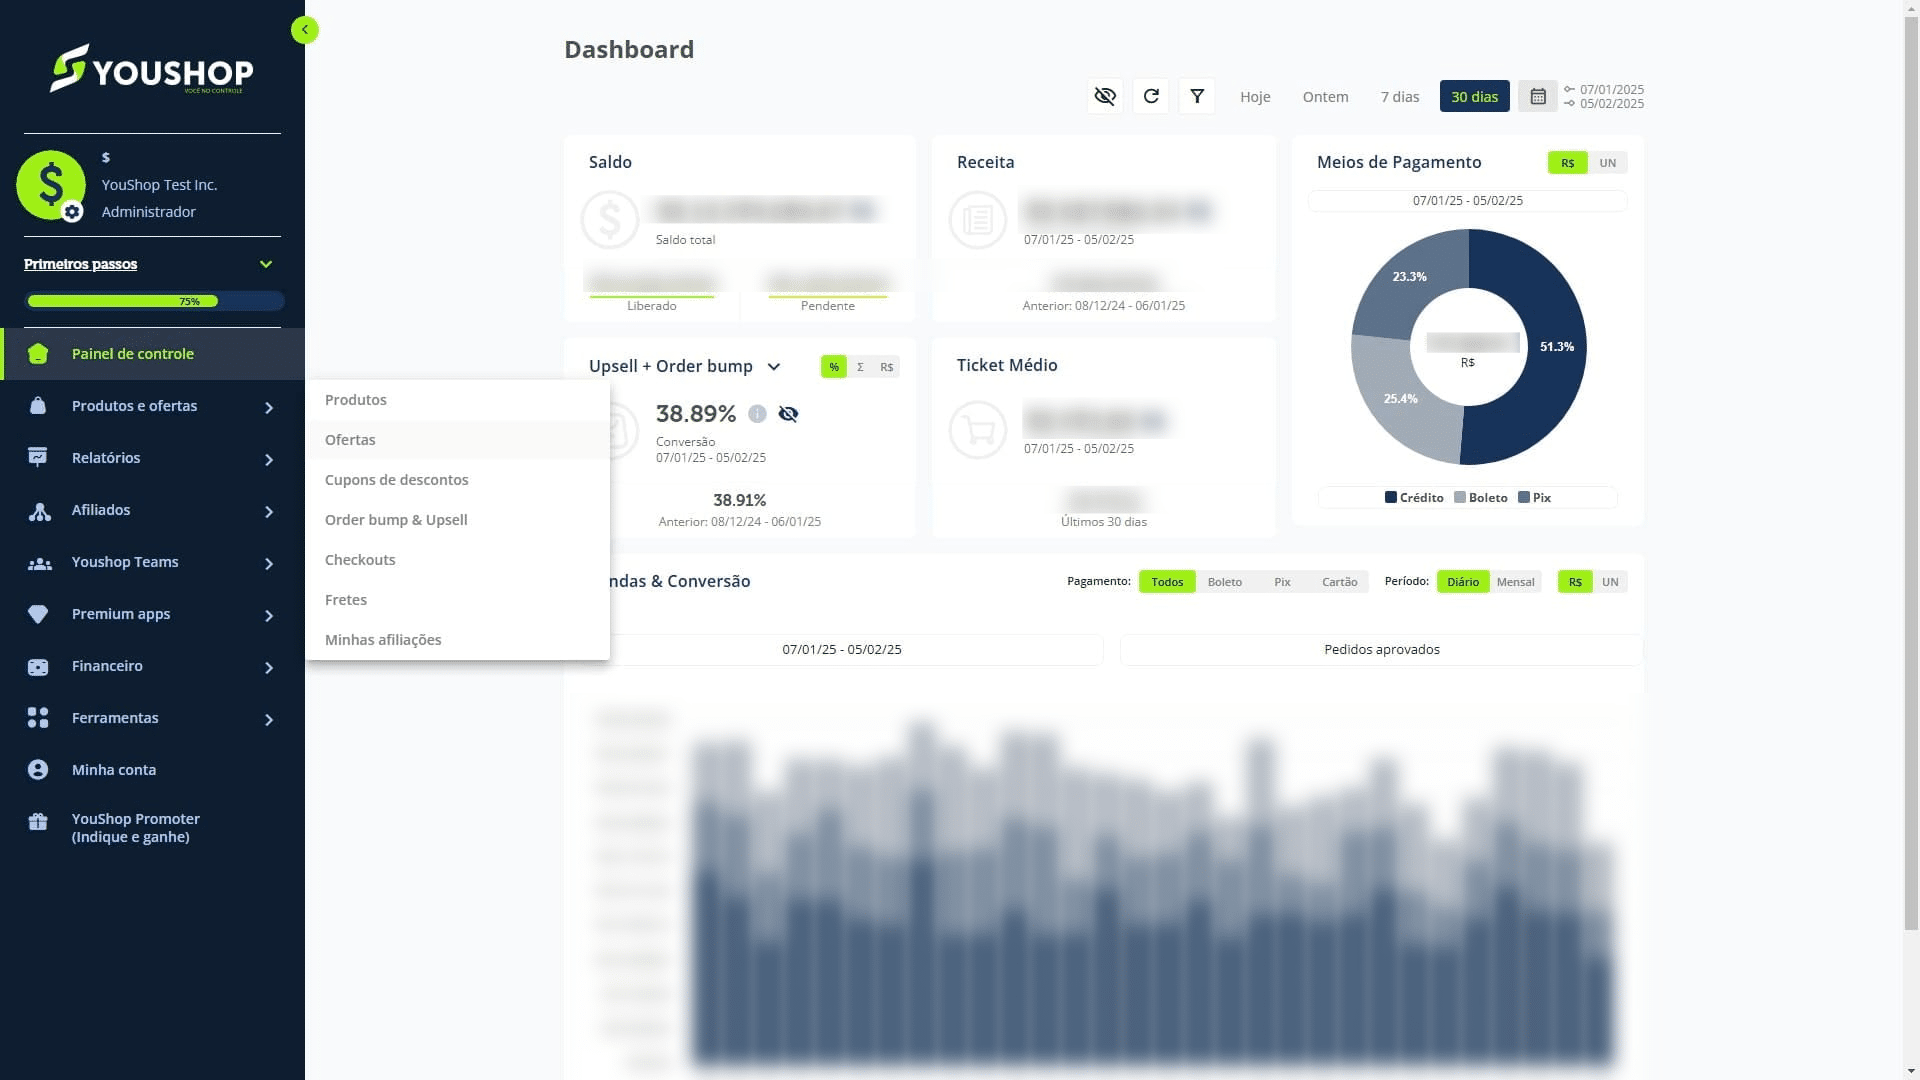Click the Painel de controle home icon
1920x1080 pixels.
(x=38, y=354)
